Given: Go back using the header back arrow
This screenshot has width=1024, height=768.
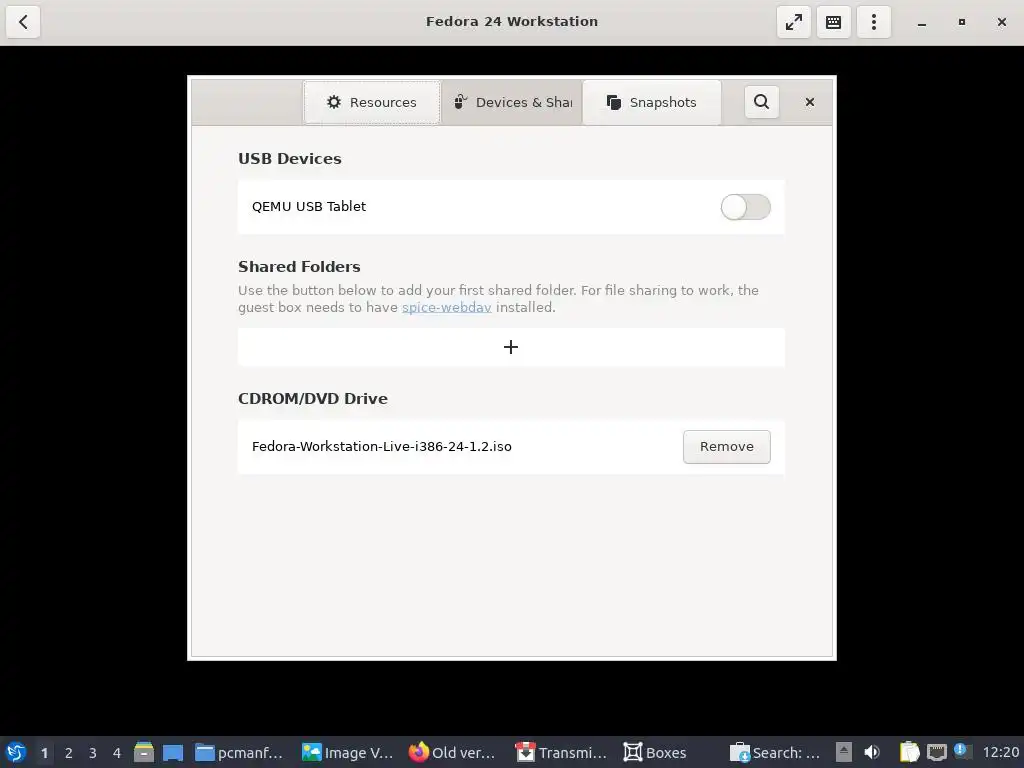Looking at the screenshot, I should click(23, 22).
